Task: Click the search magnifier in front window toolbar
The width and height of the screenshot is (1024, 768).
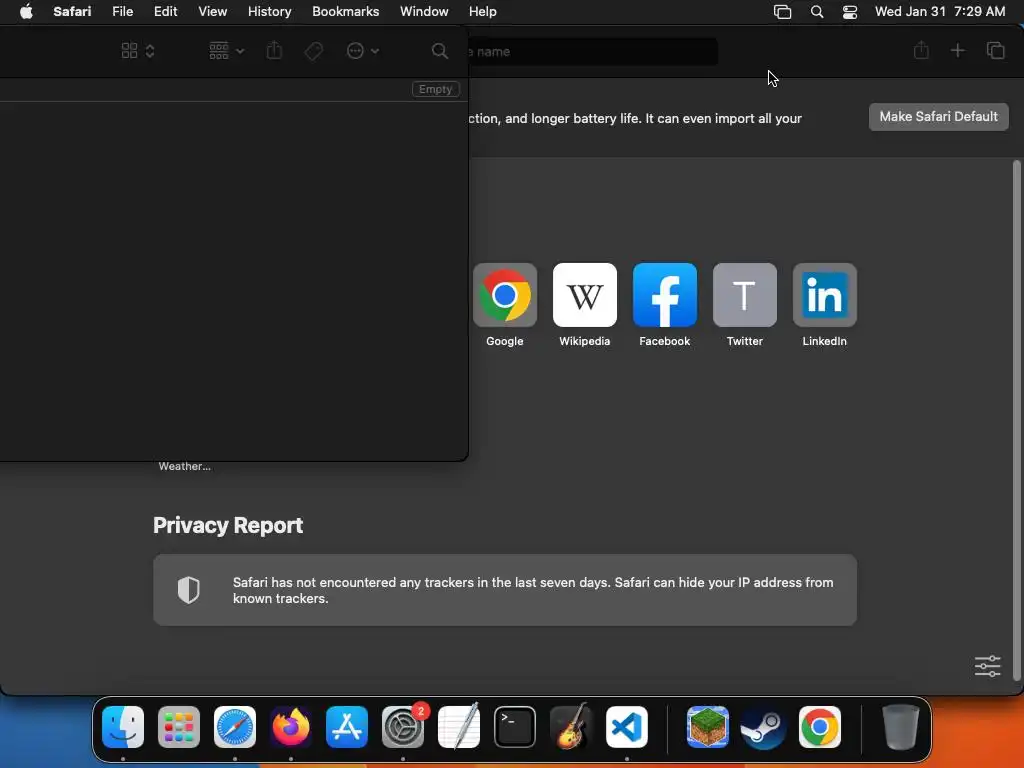Action: click(x=440, y=51)
